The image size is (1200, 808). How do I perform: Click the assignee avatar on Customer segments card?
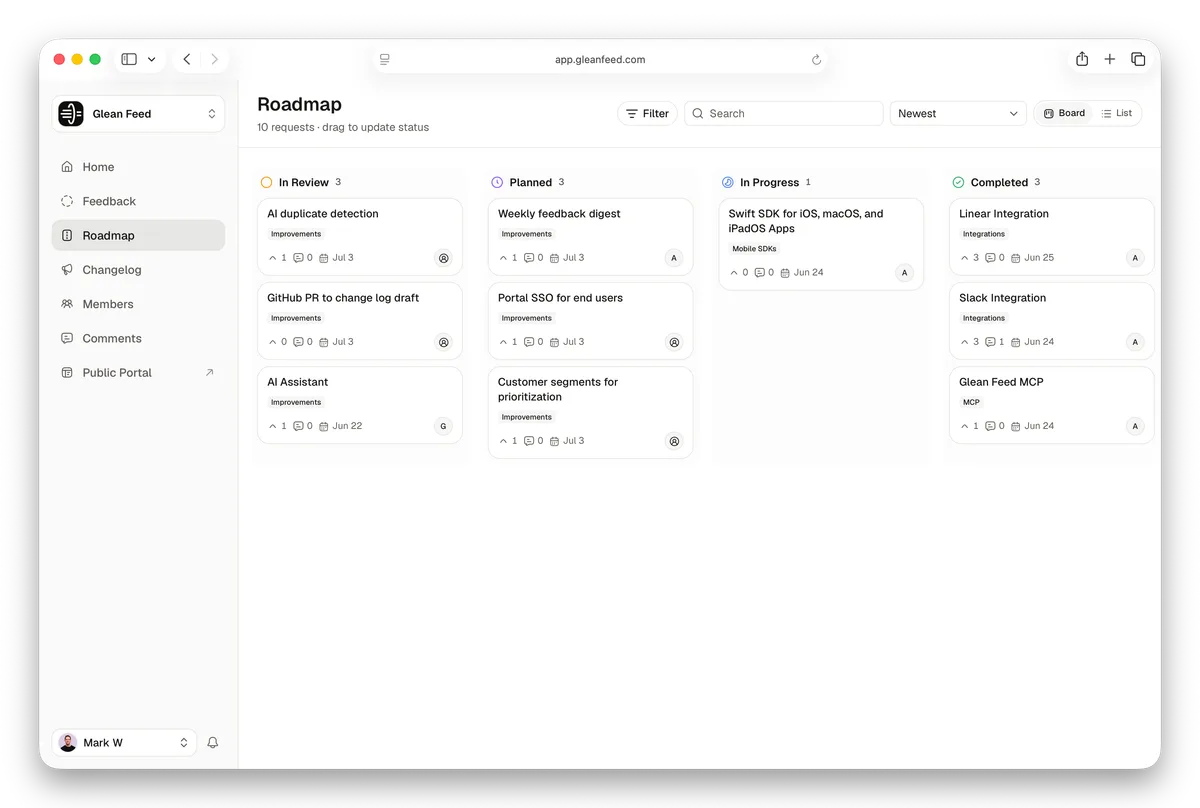(674, 441)
